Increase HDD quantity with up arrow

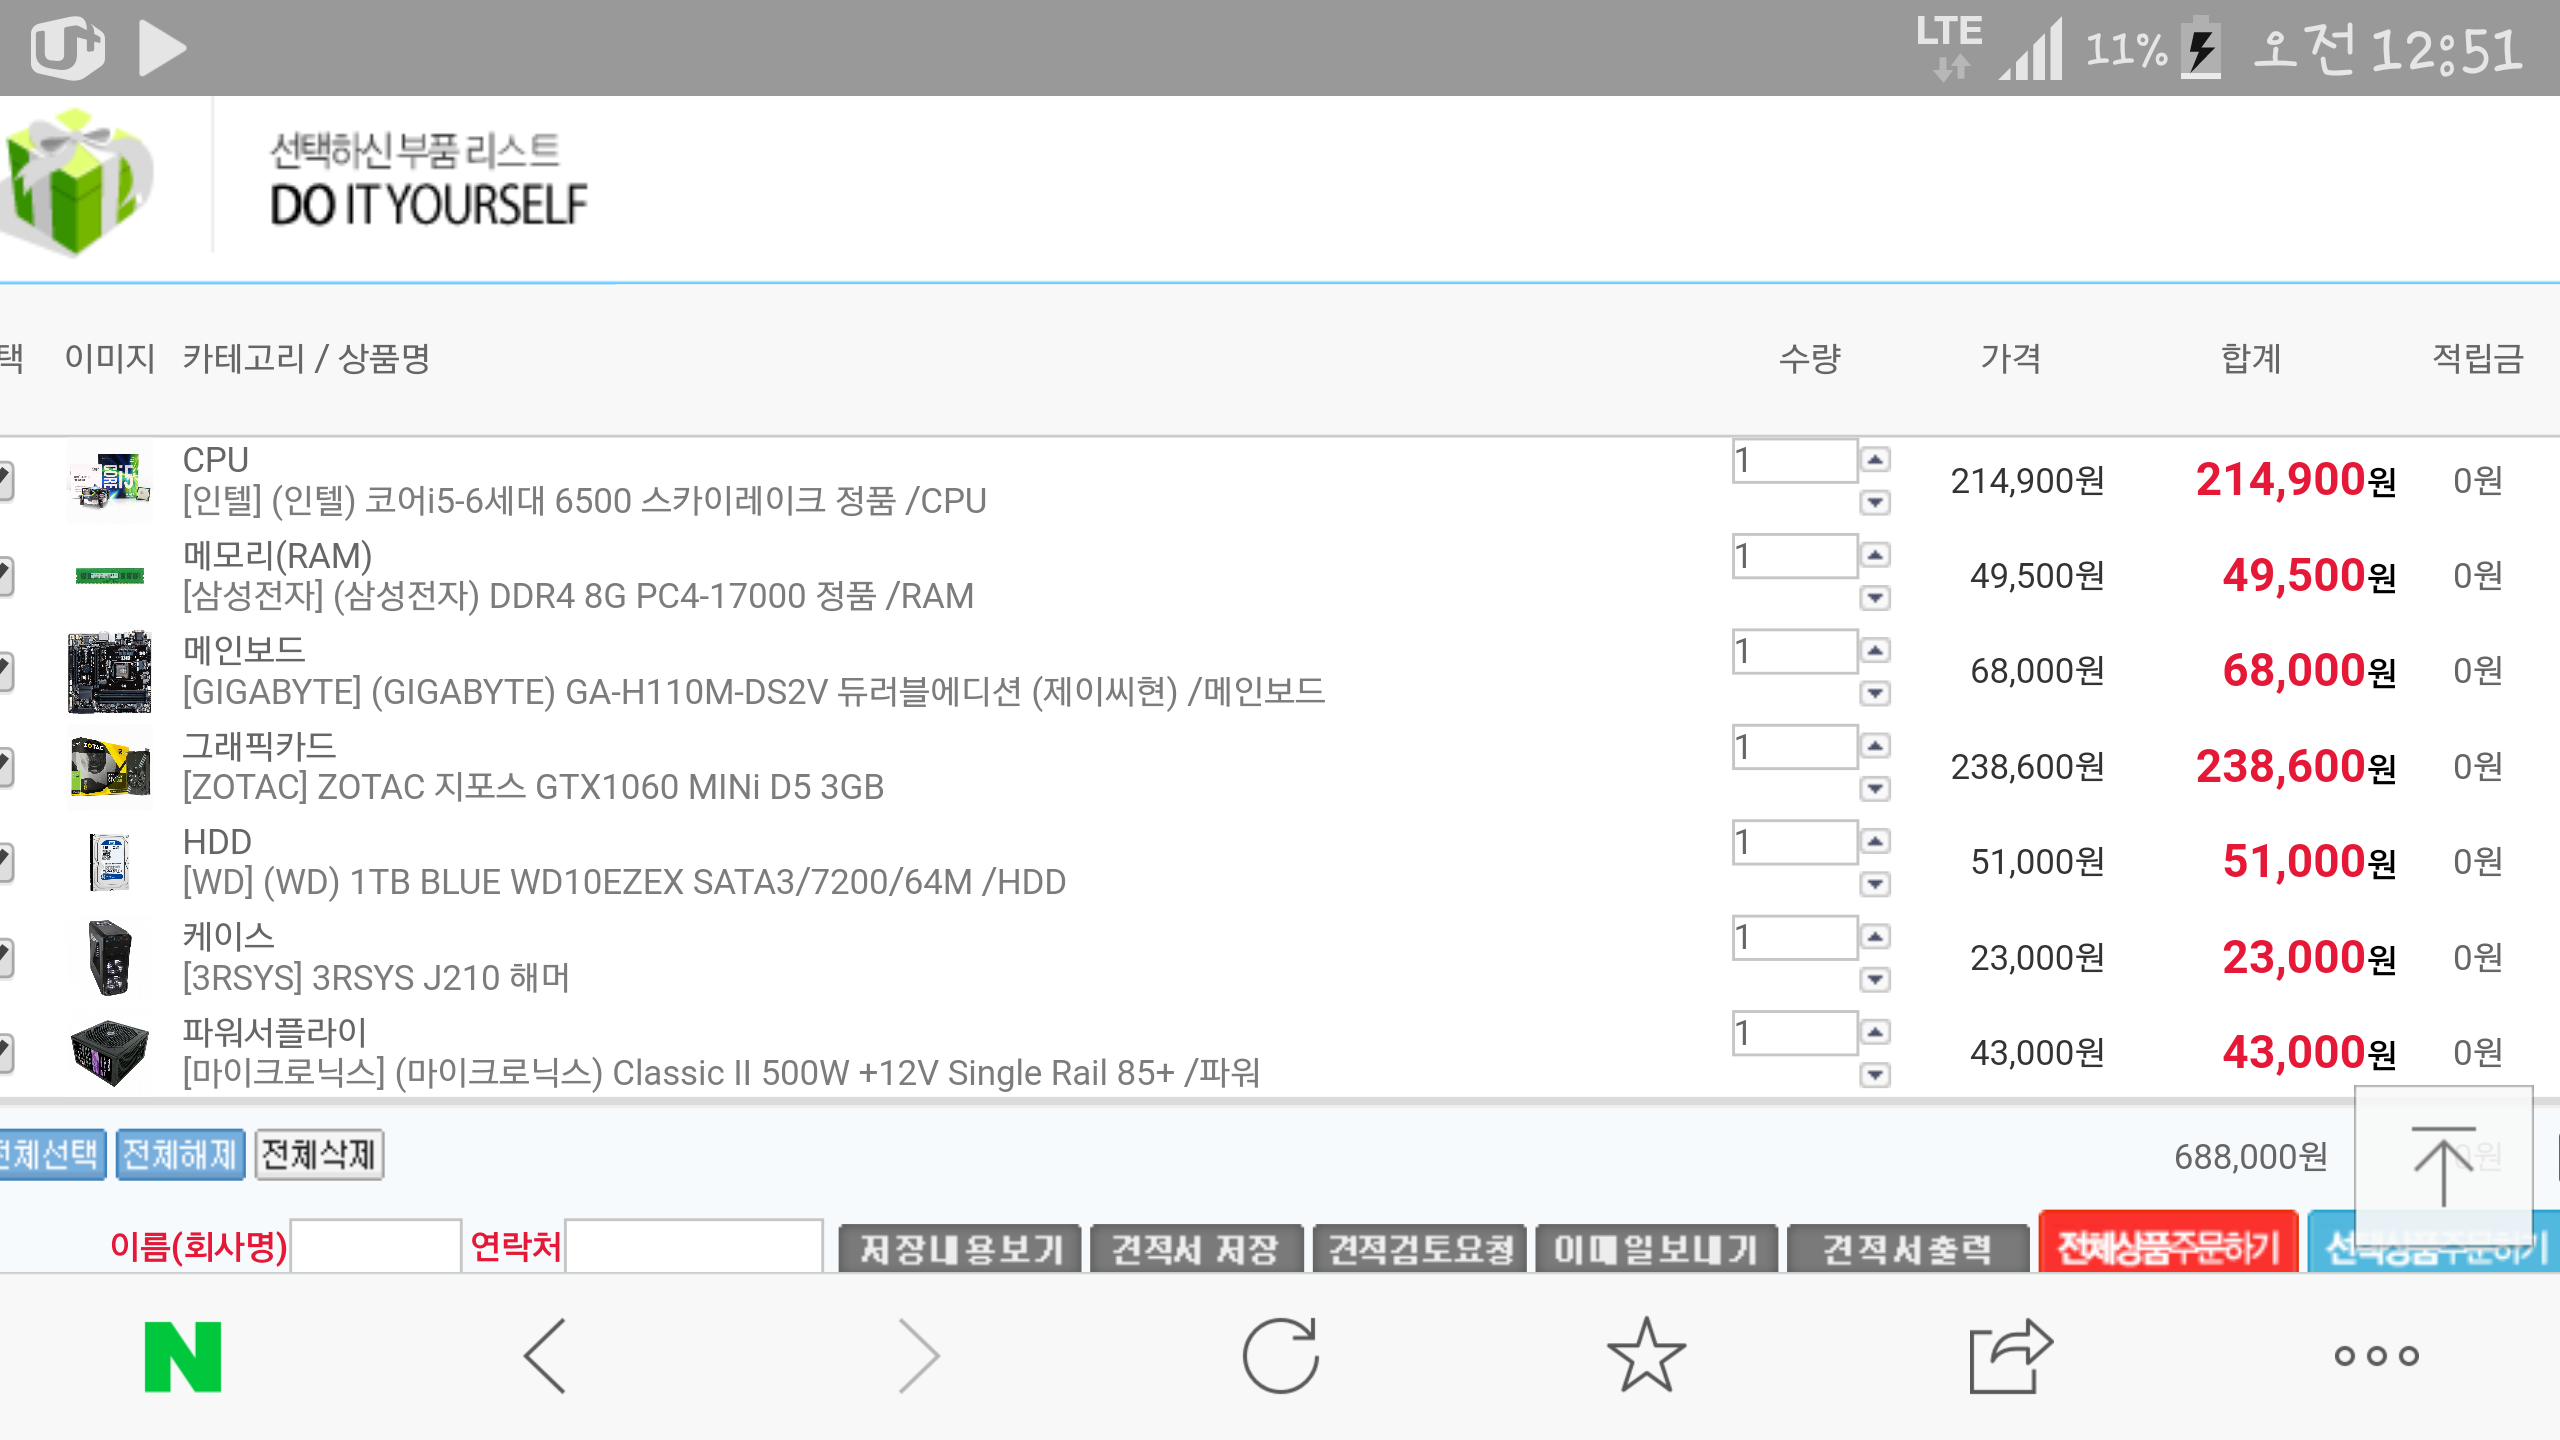1875,842
